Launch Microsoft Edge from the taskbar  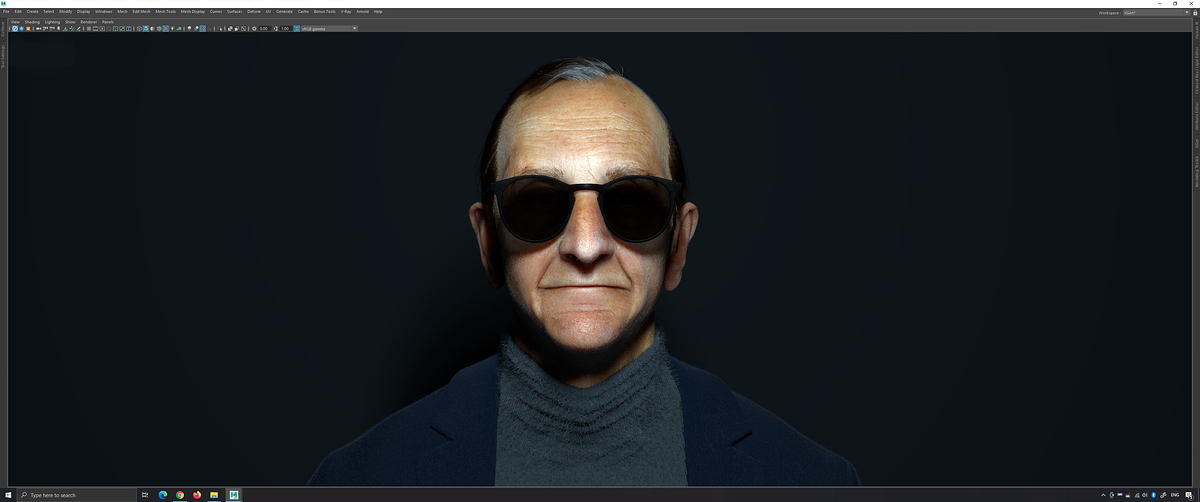click(162, 495)
